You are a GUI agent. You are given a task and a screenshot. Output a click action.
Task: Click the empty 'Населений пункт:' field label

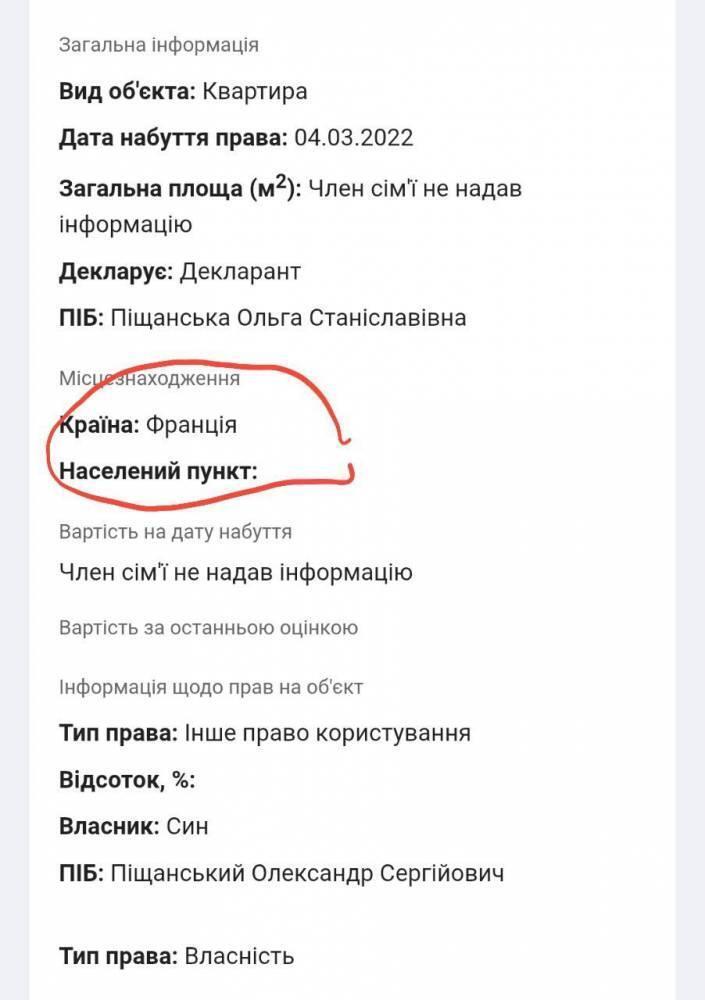158,470
